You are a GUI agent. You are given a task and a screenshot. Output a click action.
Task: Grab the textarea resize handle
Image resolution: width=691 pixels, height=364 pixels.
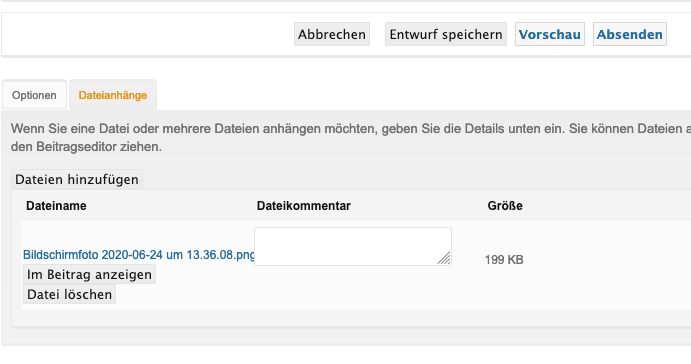click(444, 258)
